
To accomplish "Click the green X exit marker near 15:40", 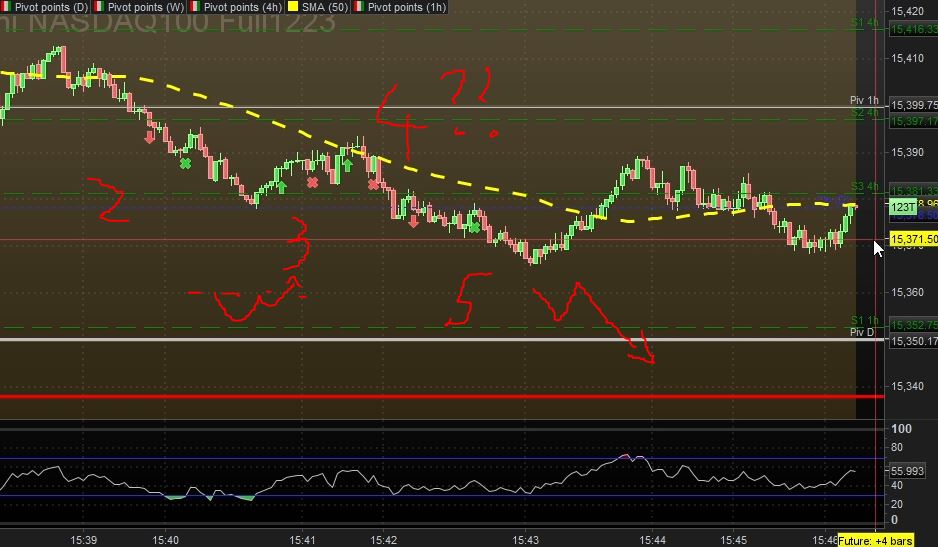I will point(185,163).
